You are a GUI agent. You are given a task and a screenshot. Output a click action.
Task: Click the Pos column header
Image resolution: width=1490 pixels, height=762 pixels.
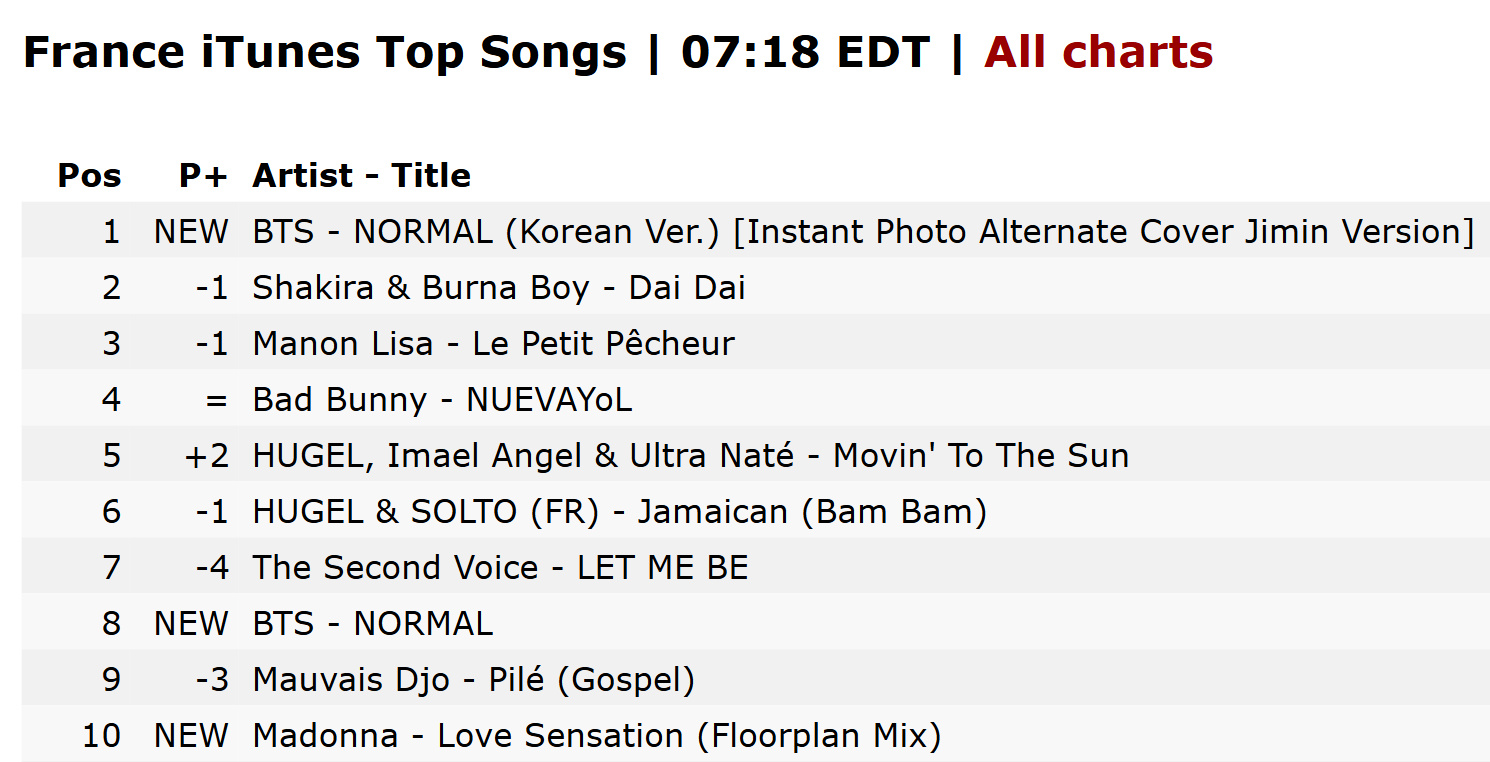pyautogui.click(x=89, y=176)
